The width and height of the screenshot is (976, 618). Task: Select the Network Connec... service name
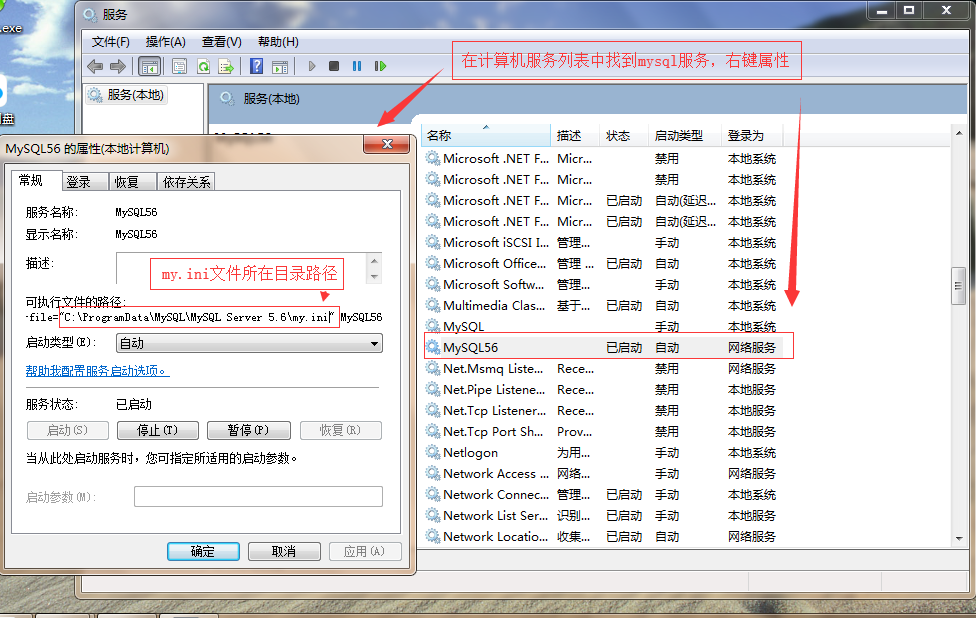[495, 495]
